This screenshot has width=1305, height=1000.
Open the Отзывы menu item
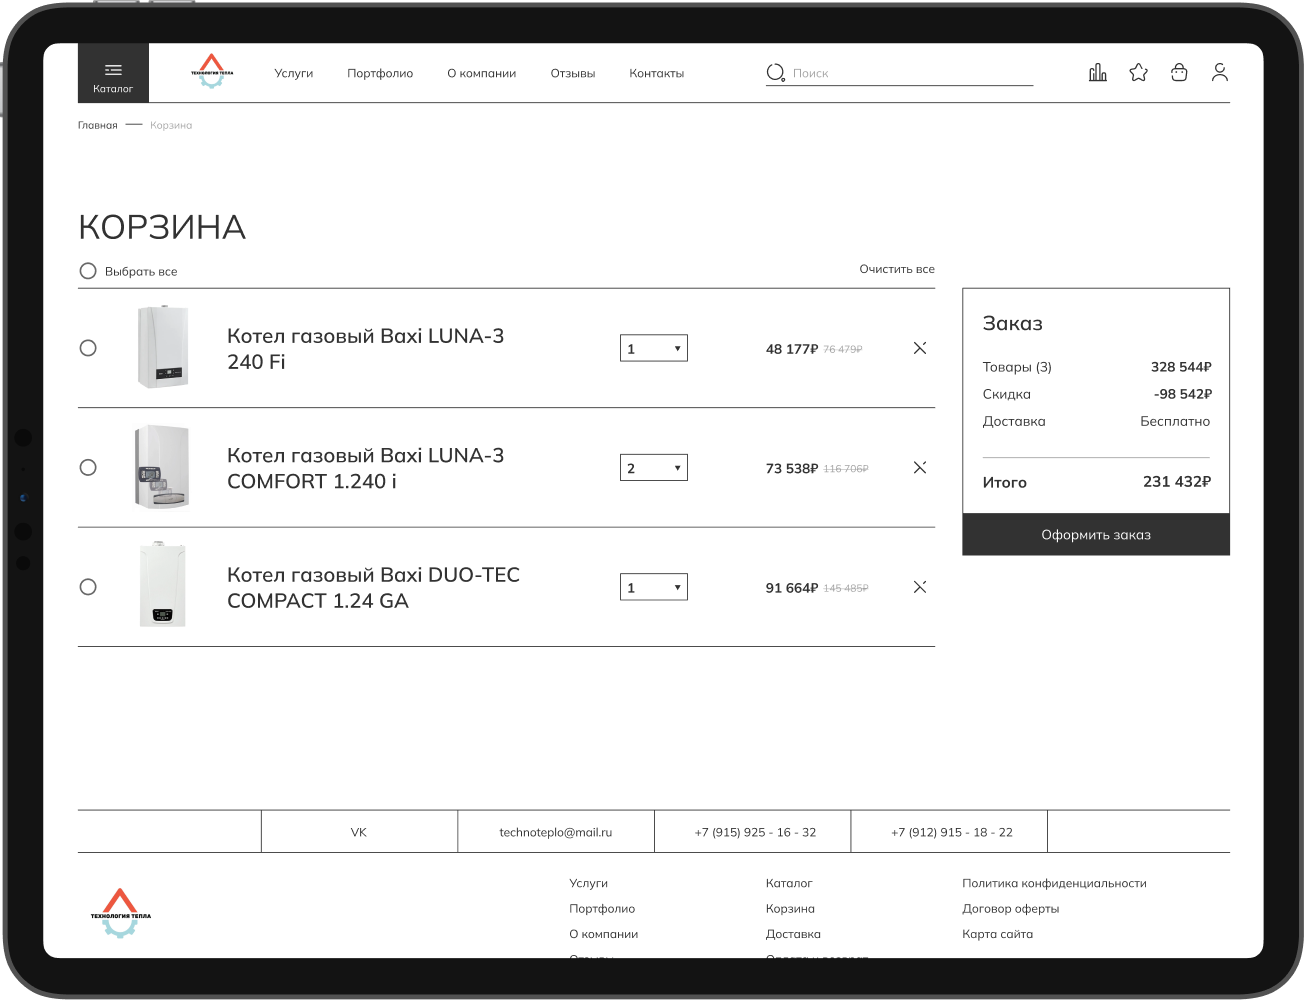click(573, 73)
